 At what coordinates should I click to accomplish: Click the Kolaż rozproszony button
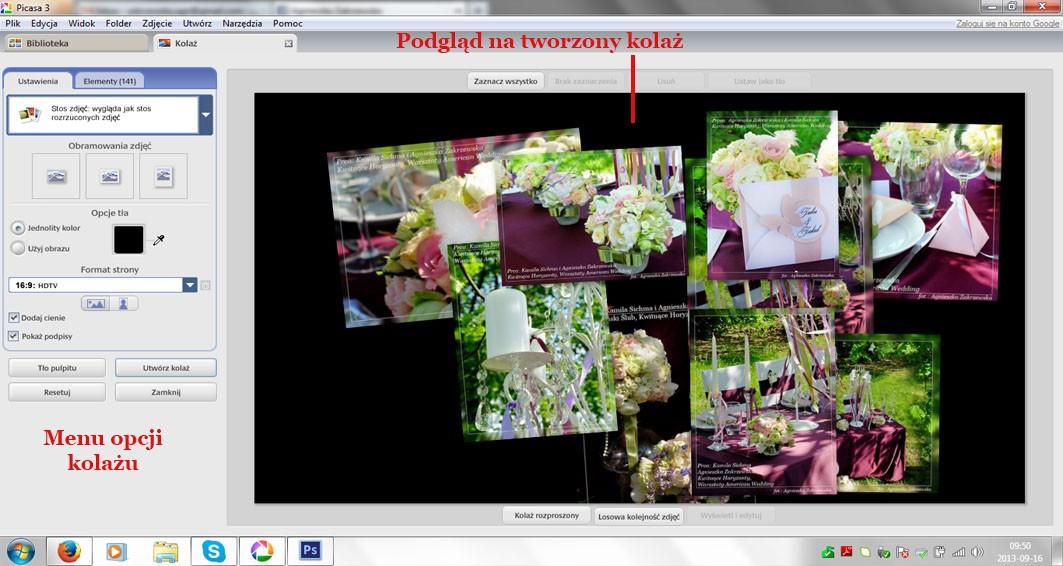(546, 515)
